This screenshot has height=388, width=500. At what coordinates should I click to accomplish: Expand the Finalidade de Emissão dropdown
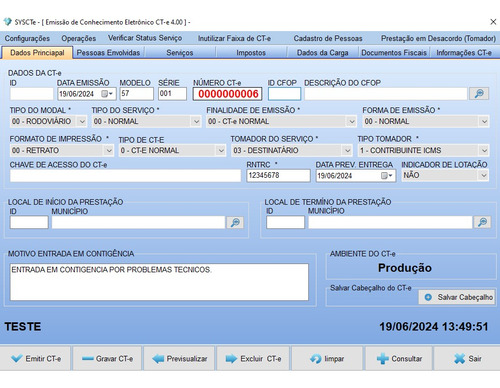(352, 121)
